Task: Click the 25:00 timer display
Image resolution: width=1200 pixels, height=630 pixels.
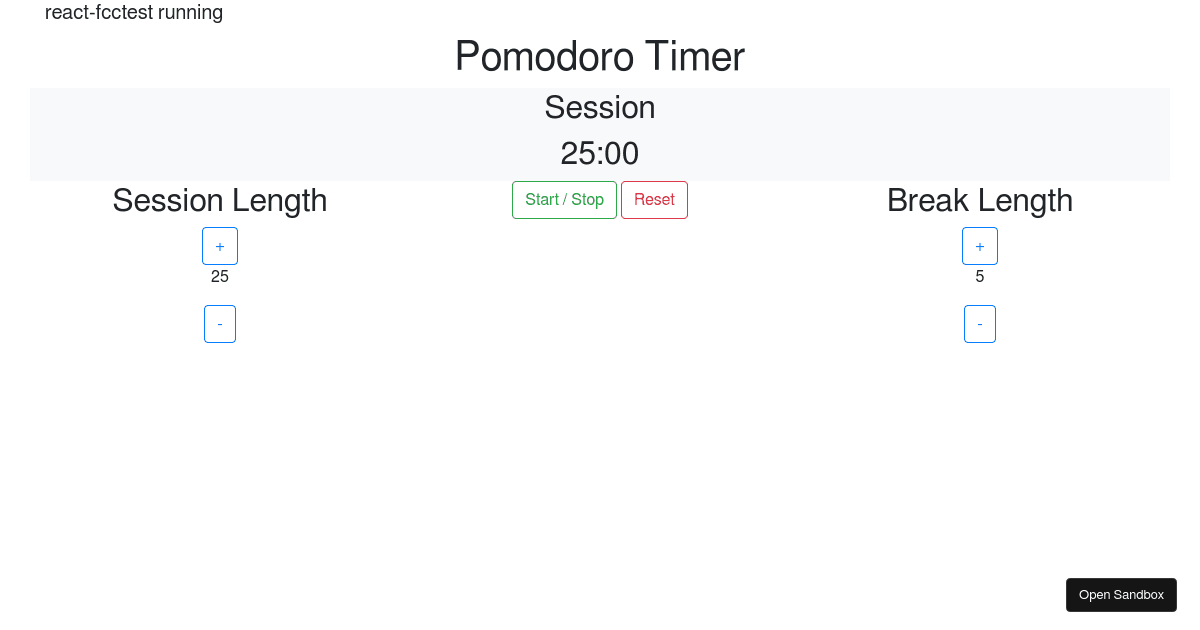Action: coord(600,153)
